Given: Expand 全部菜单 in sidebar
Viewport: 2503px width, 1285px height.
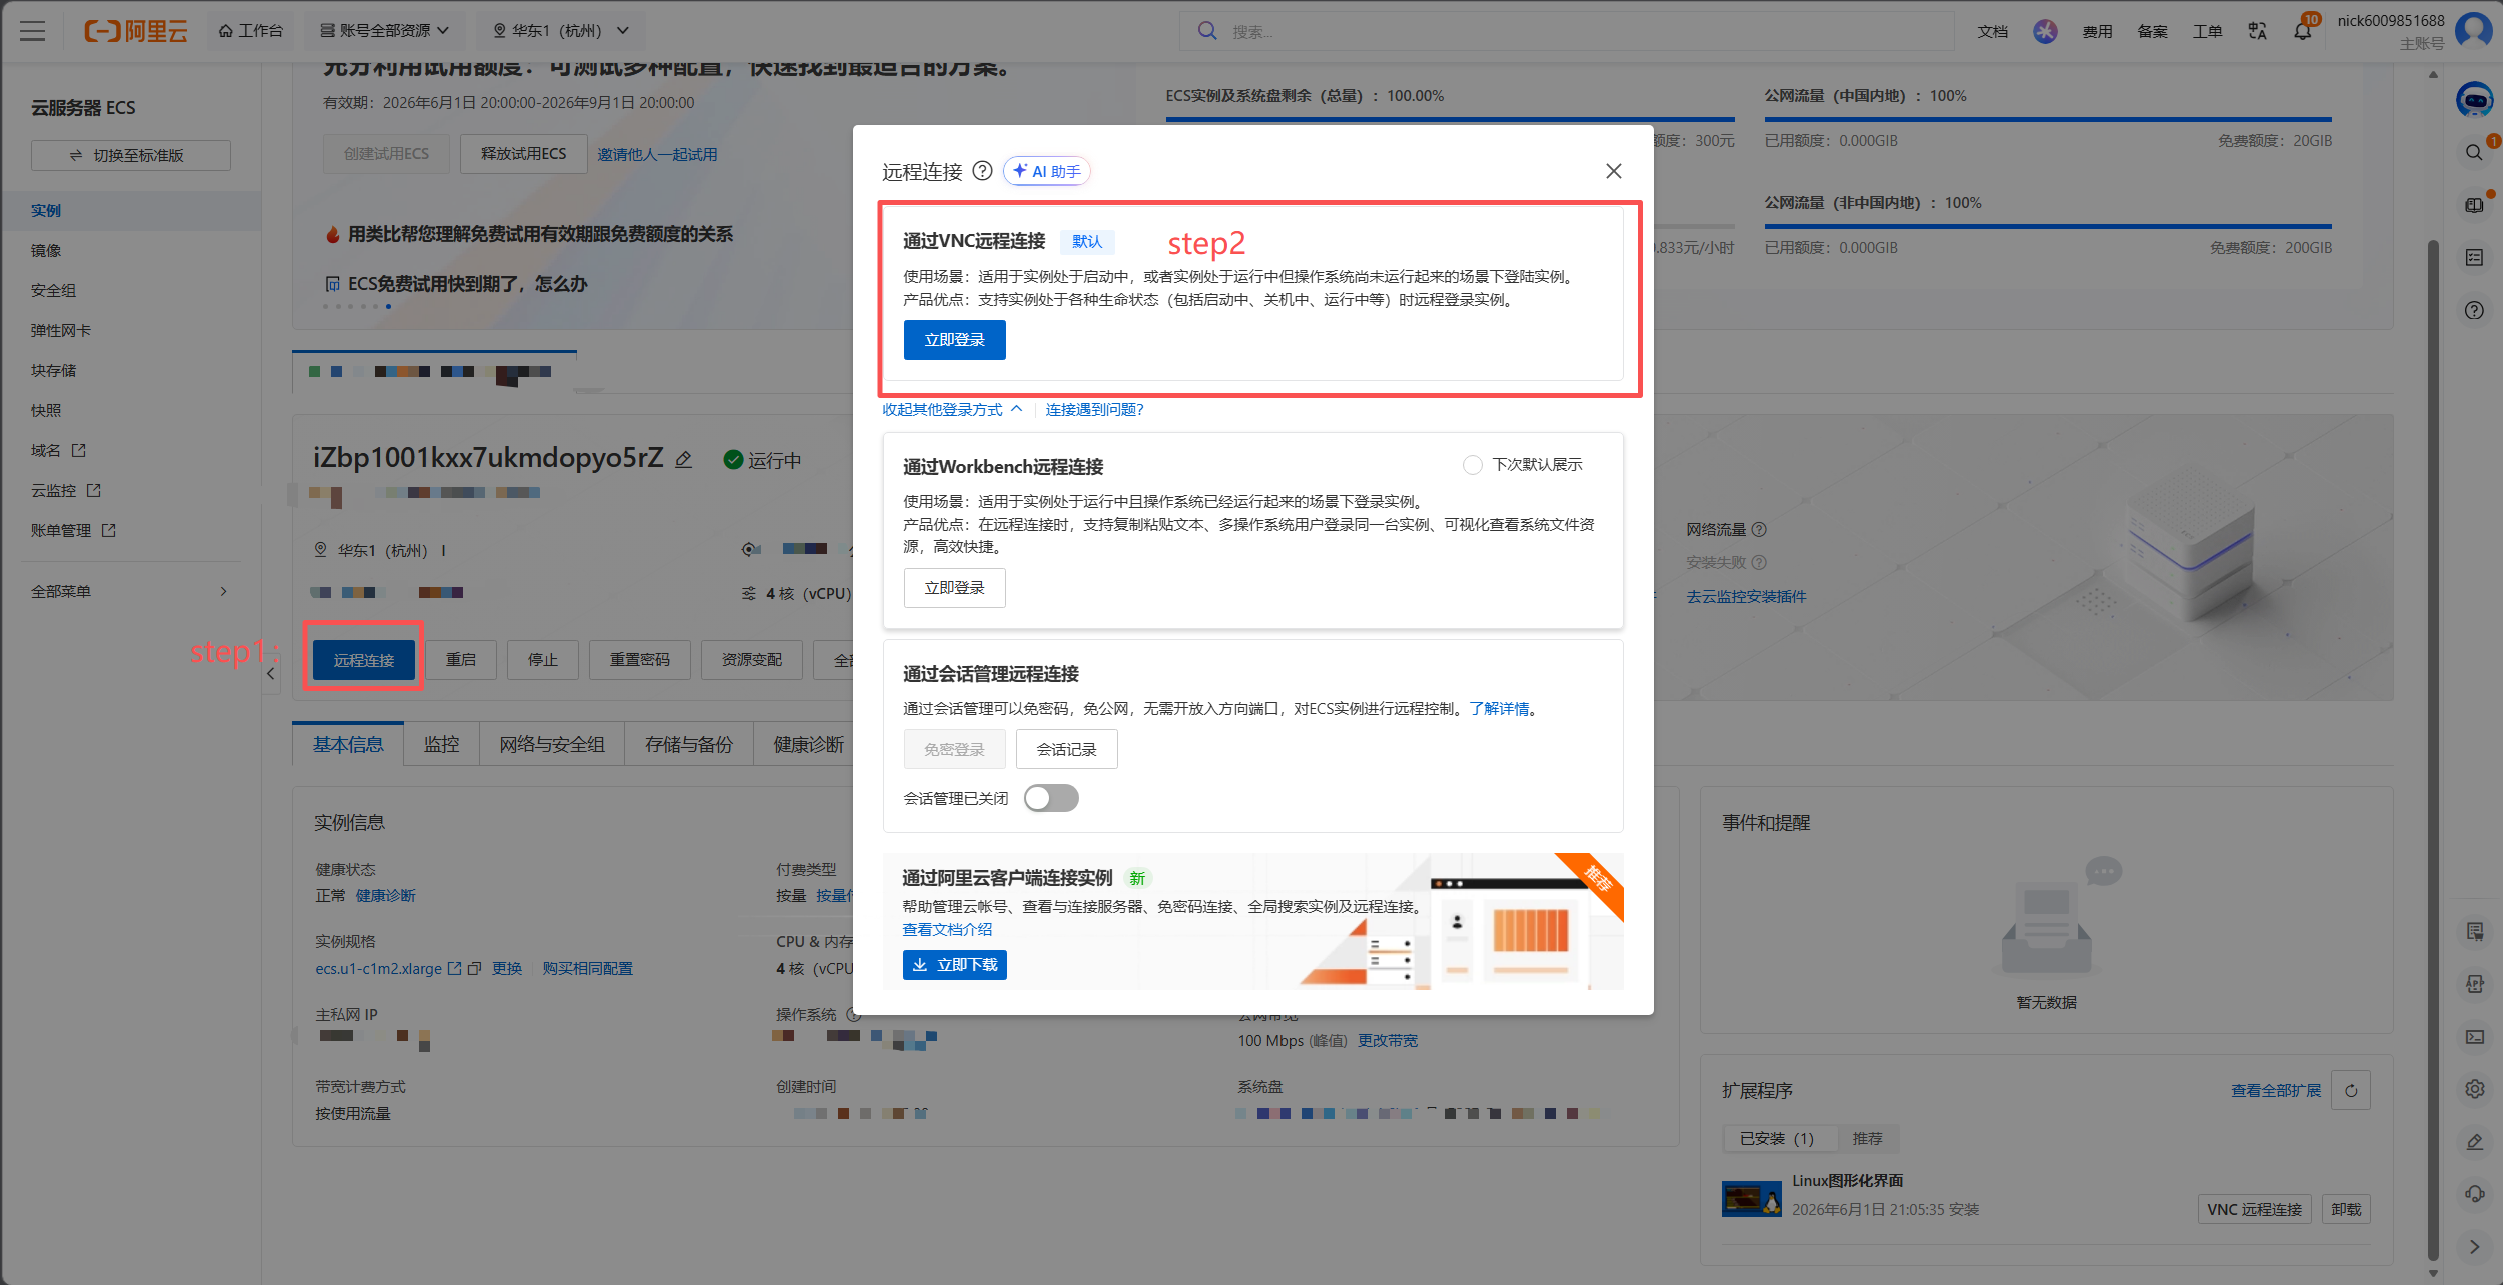Looking at the screenshot, I should tap(130, 591).
